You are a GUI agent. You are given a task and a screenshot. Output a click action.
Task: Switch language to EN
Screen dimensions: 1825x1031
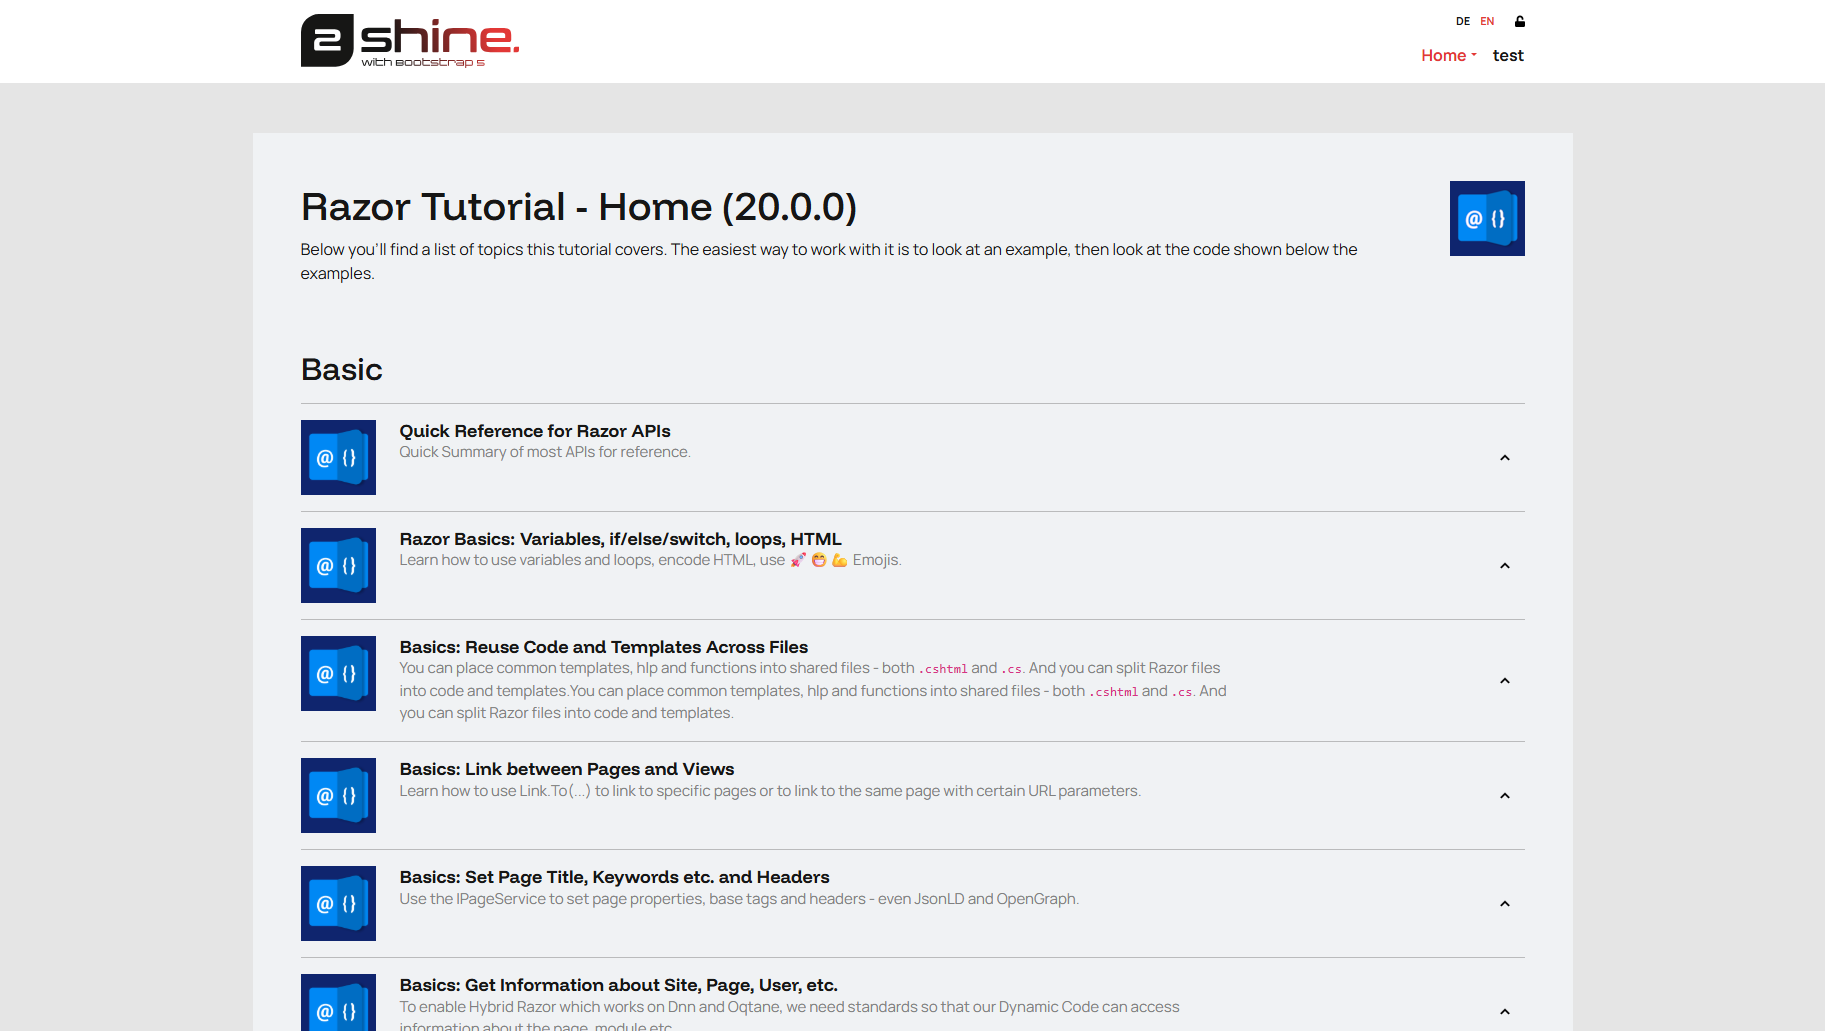1487,21
